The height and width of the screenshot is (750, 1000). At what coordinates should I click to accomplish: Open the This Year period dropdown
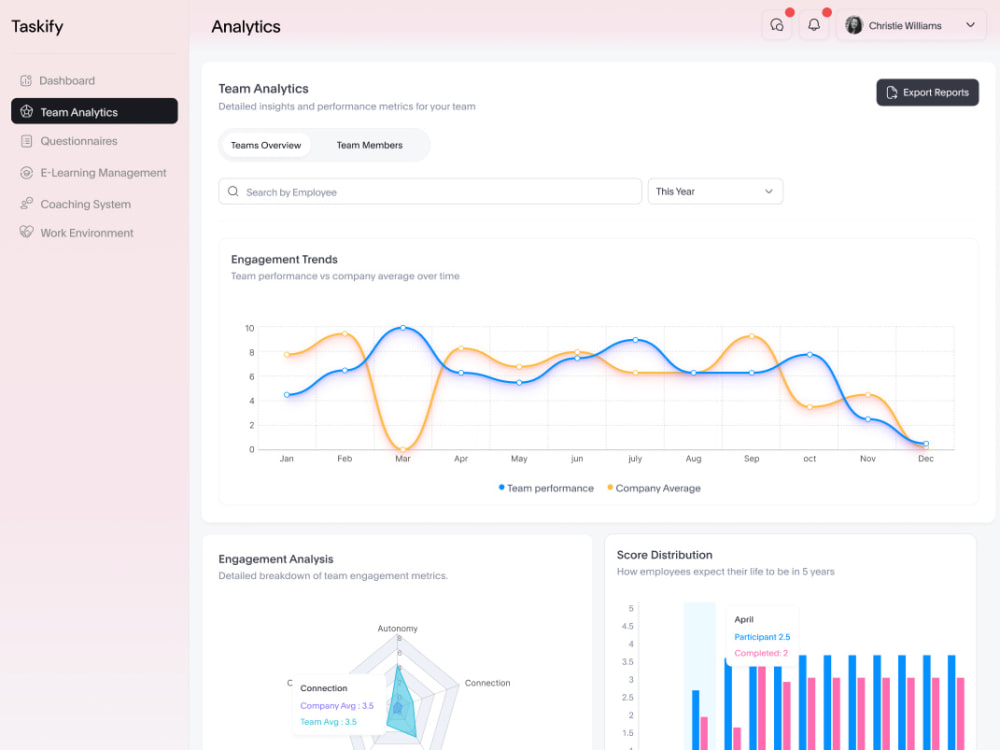coord(715,191)
